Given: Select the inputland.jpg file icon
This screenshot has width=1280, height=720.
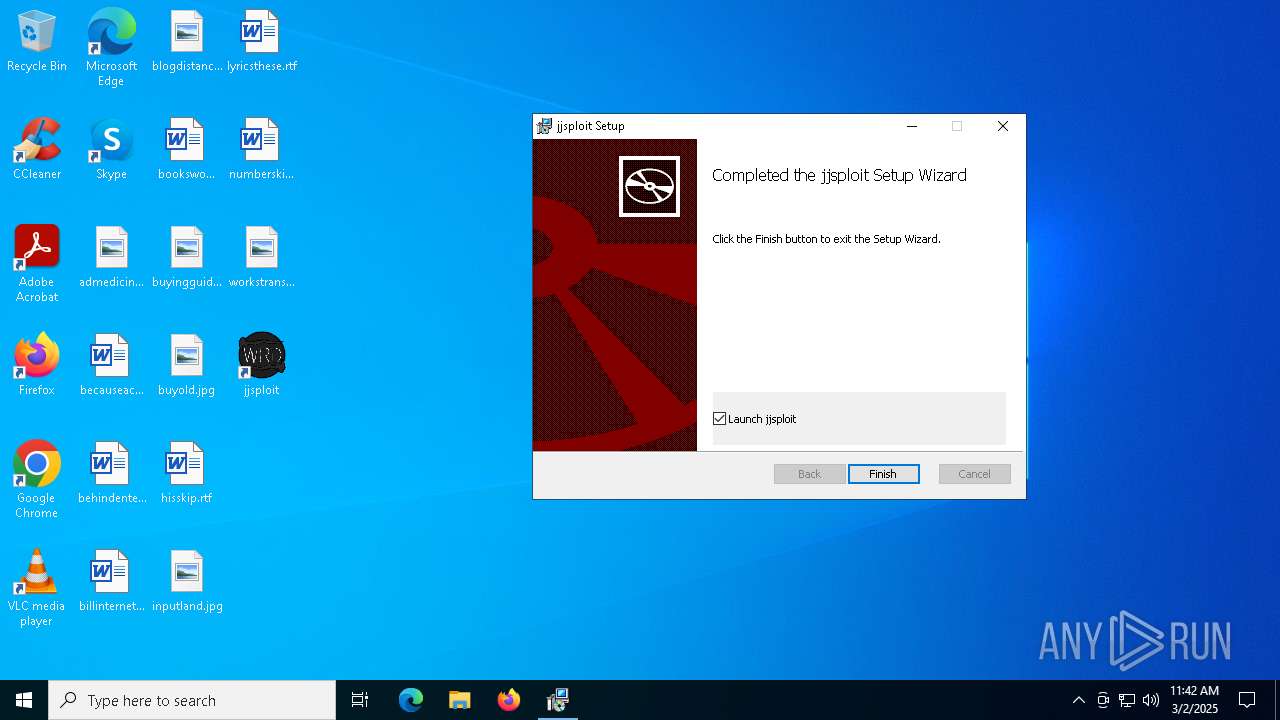Looking at the screenshot, I should click(187, 582).
